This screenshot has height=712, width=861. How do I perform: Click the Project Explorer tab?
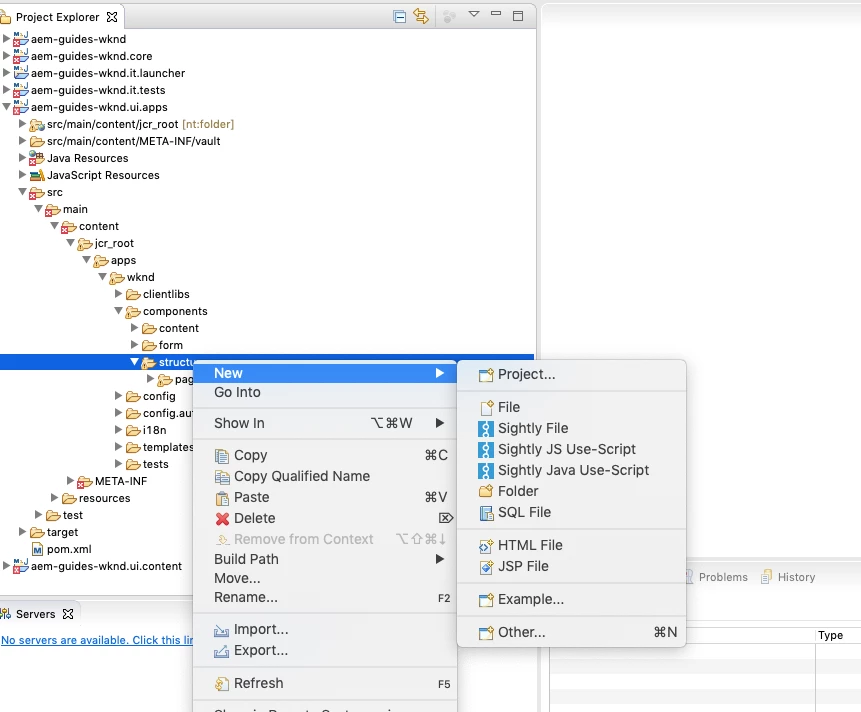tap(58, 17)
